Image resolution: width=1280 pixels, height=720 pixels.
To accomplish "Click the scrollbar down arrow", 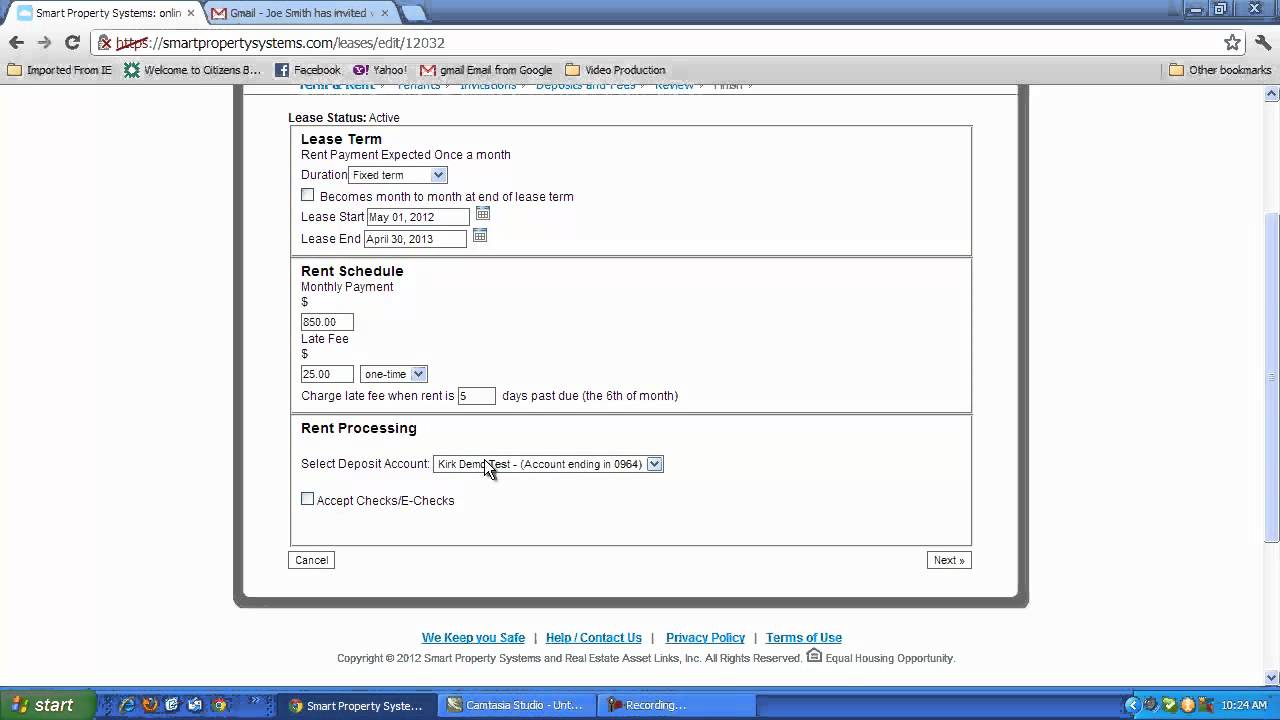I will tap(1272, 678).
